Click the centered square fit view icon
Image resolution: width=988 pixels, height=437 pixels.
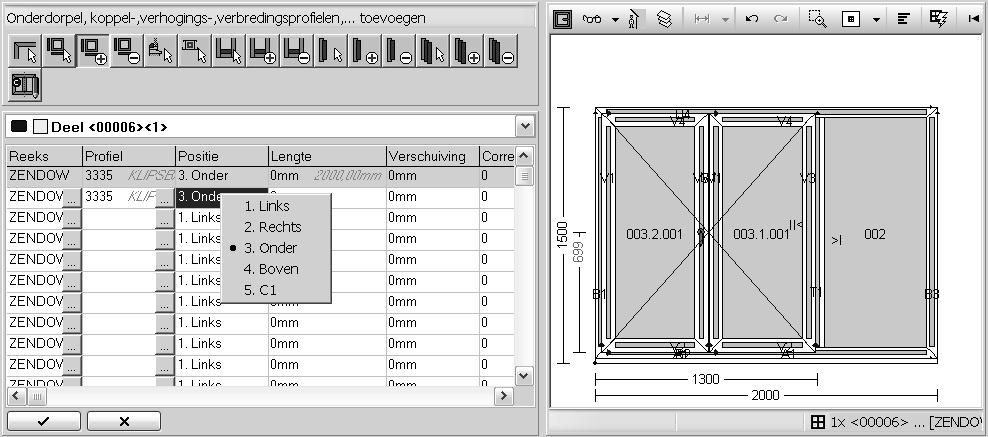[x=851, y=19]
